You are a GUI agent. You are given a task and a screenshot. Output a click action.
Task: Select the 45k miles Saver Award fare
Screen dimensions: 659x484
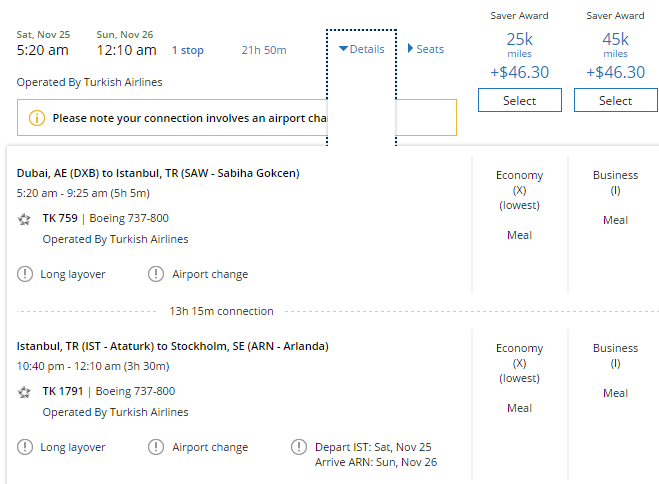pyautogui.click(x=615, y=100)
